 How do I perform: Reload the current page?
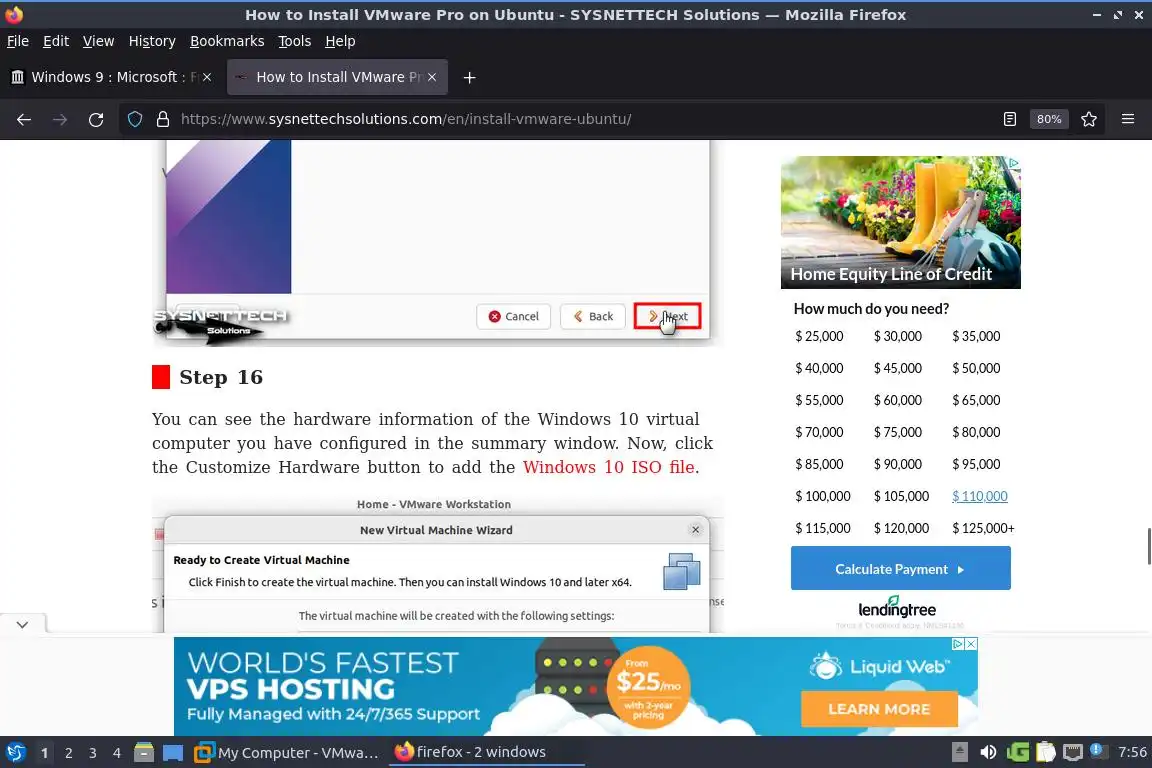click(x=96, y=119)
